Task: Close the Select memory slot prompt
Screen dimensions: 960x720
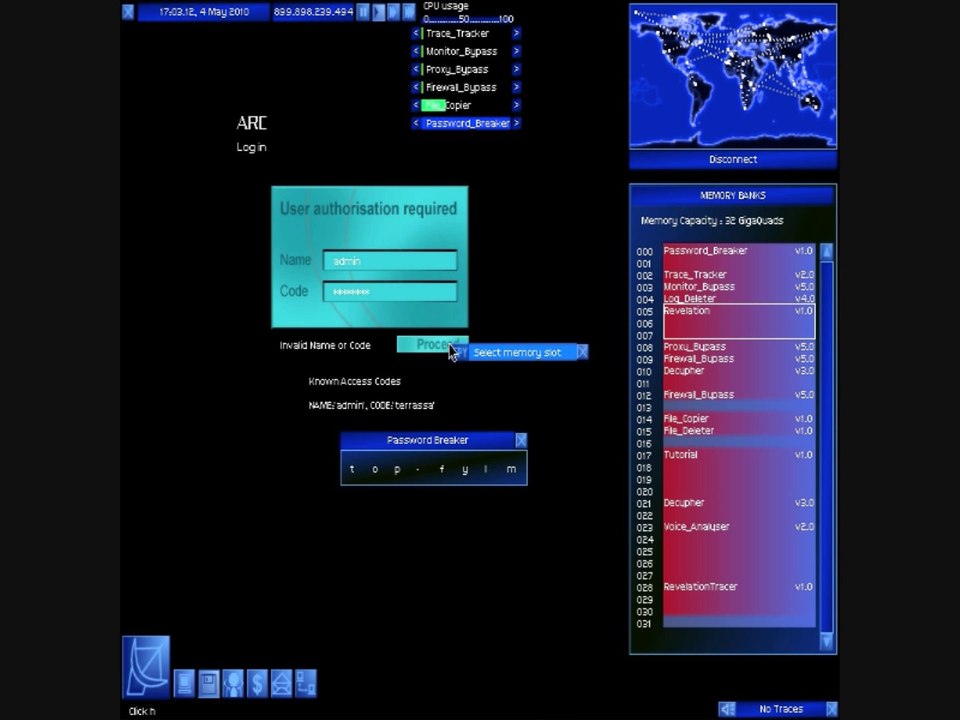Action: coord(583,352)
